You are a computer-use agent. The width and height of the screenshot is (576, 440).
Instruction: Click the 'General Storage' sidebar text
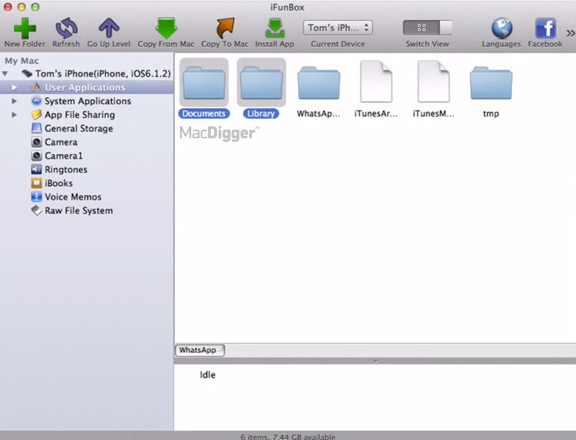(x=79, y=129)
